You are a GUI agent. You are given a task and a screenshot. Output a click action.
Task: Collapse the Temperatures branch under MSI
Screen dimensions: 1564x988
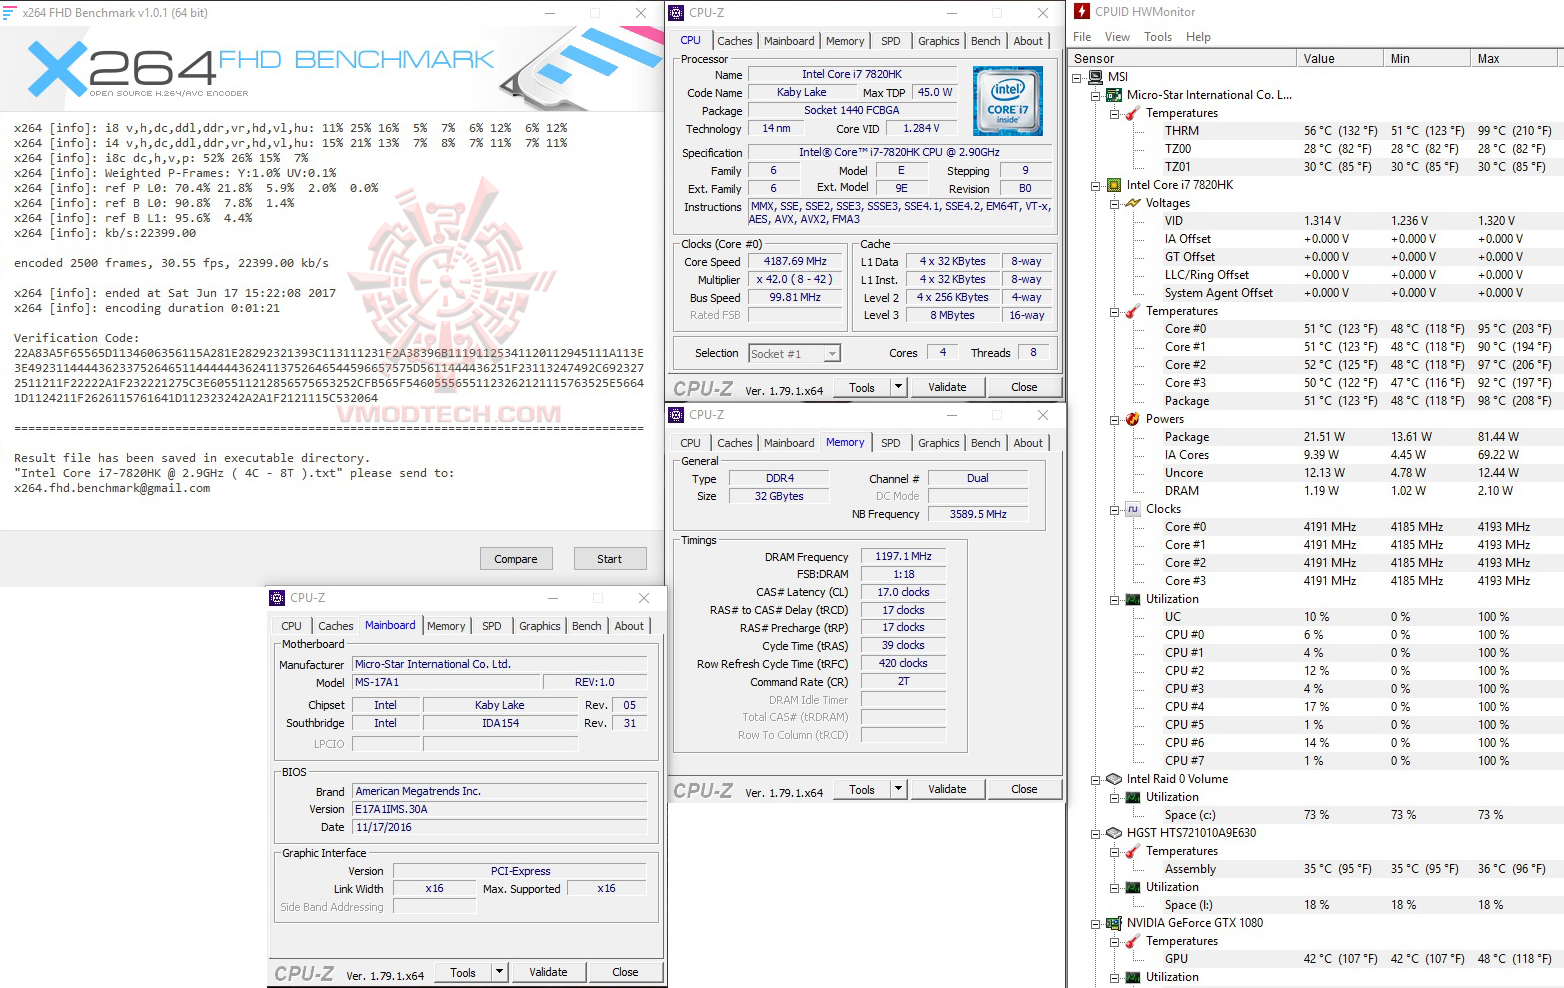1114,112
